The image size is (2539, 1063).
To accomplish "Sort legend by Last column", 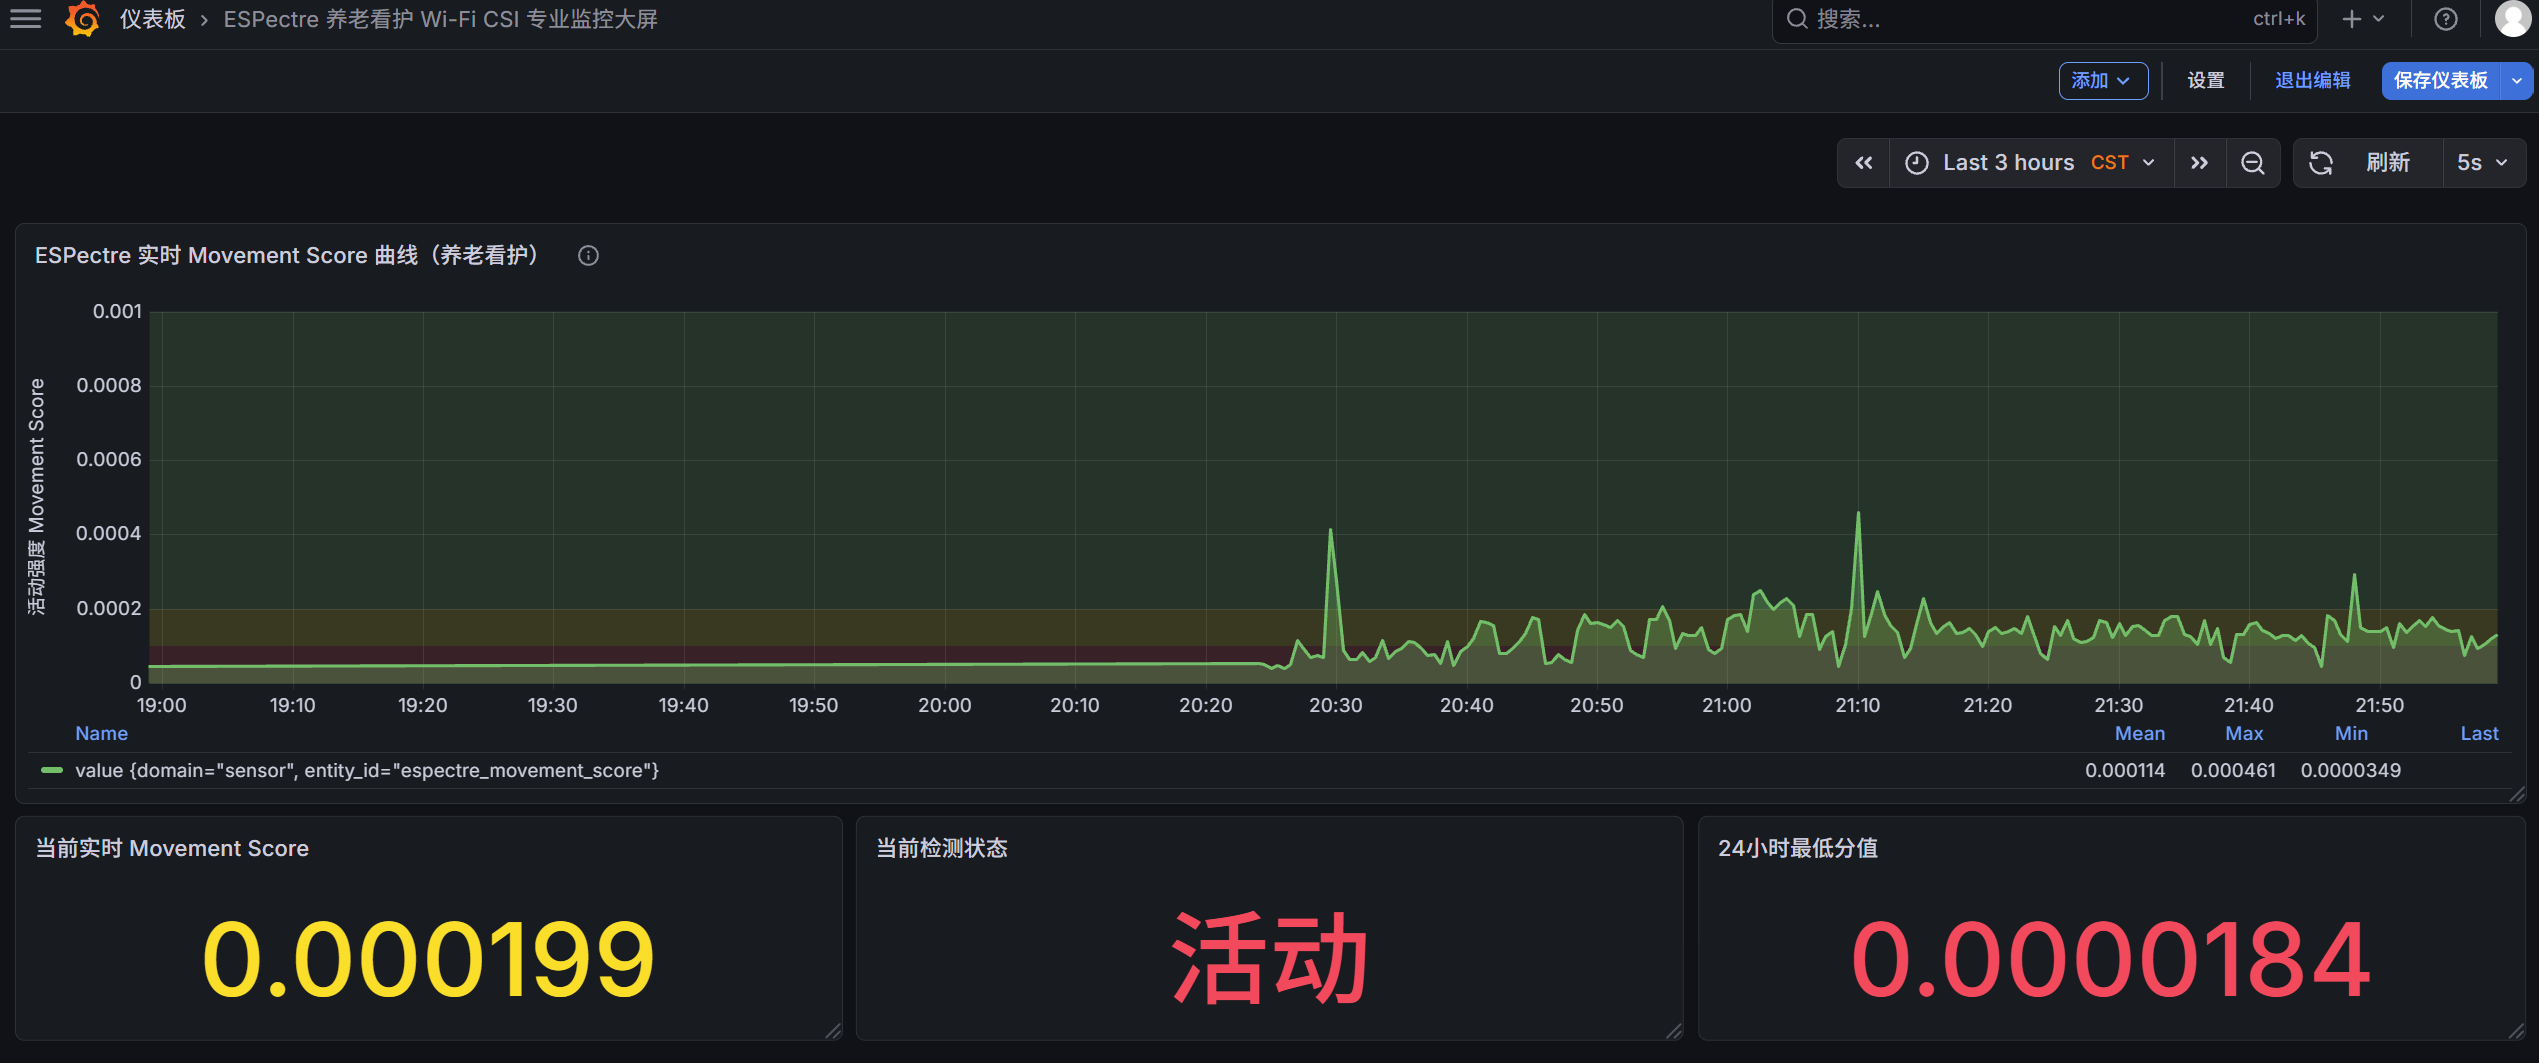I will click(x=2479, y=734).
